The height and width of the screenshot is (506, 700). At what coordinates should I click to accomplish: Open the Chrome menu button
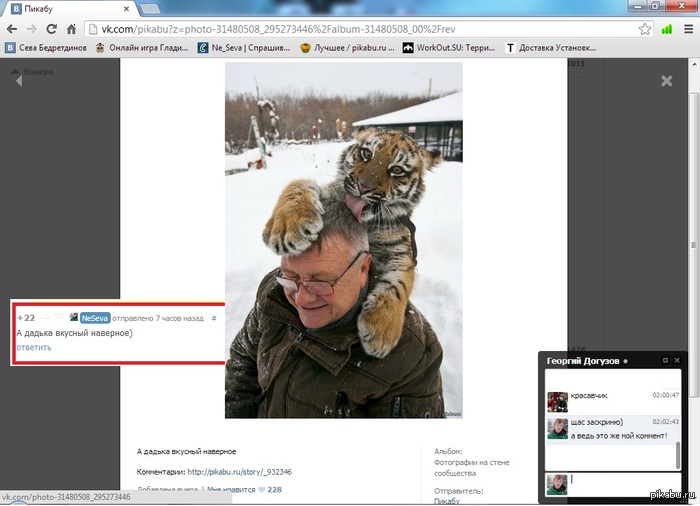[x=686, y=29]
